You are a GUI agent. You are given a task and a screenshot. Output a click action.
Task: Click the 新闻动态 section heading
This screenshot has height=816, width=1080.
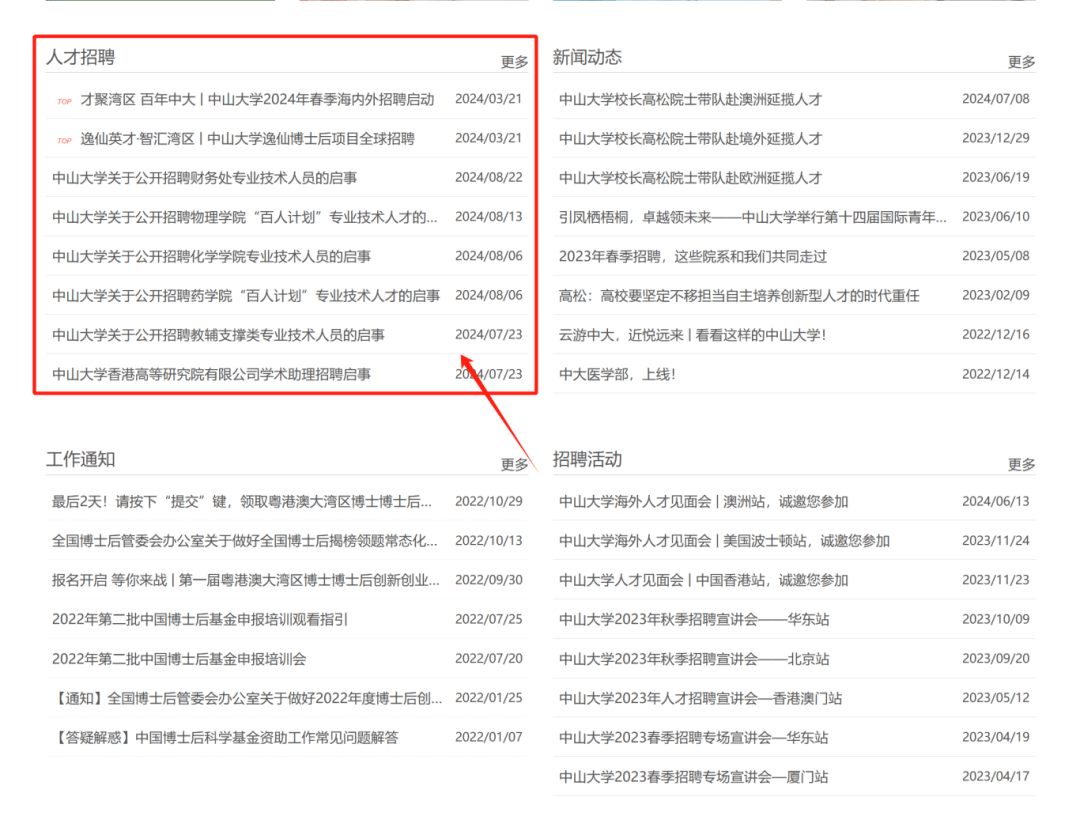pos(588,57)
